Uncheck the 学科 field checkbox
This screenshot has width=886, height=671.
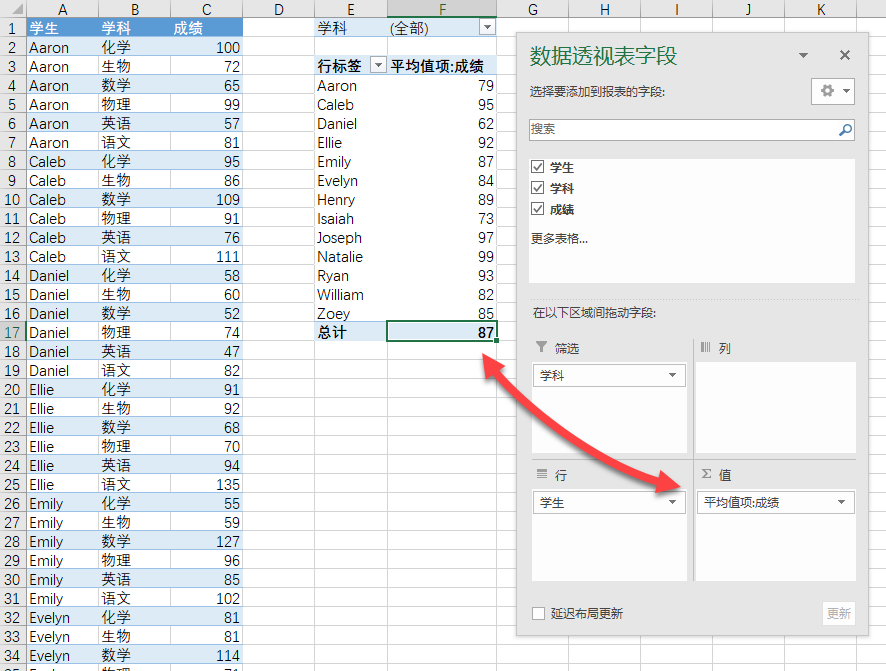(x=538, y=188)
